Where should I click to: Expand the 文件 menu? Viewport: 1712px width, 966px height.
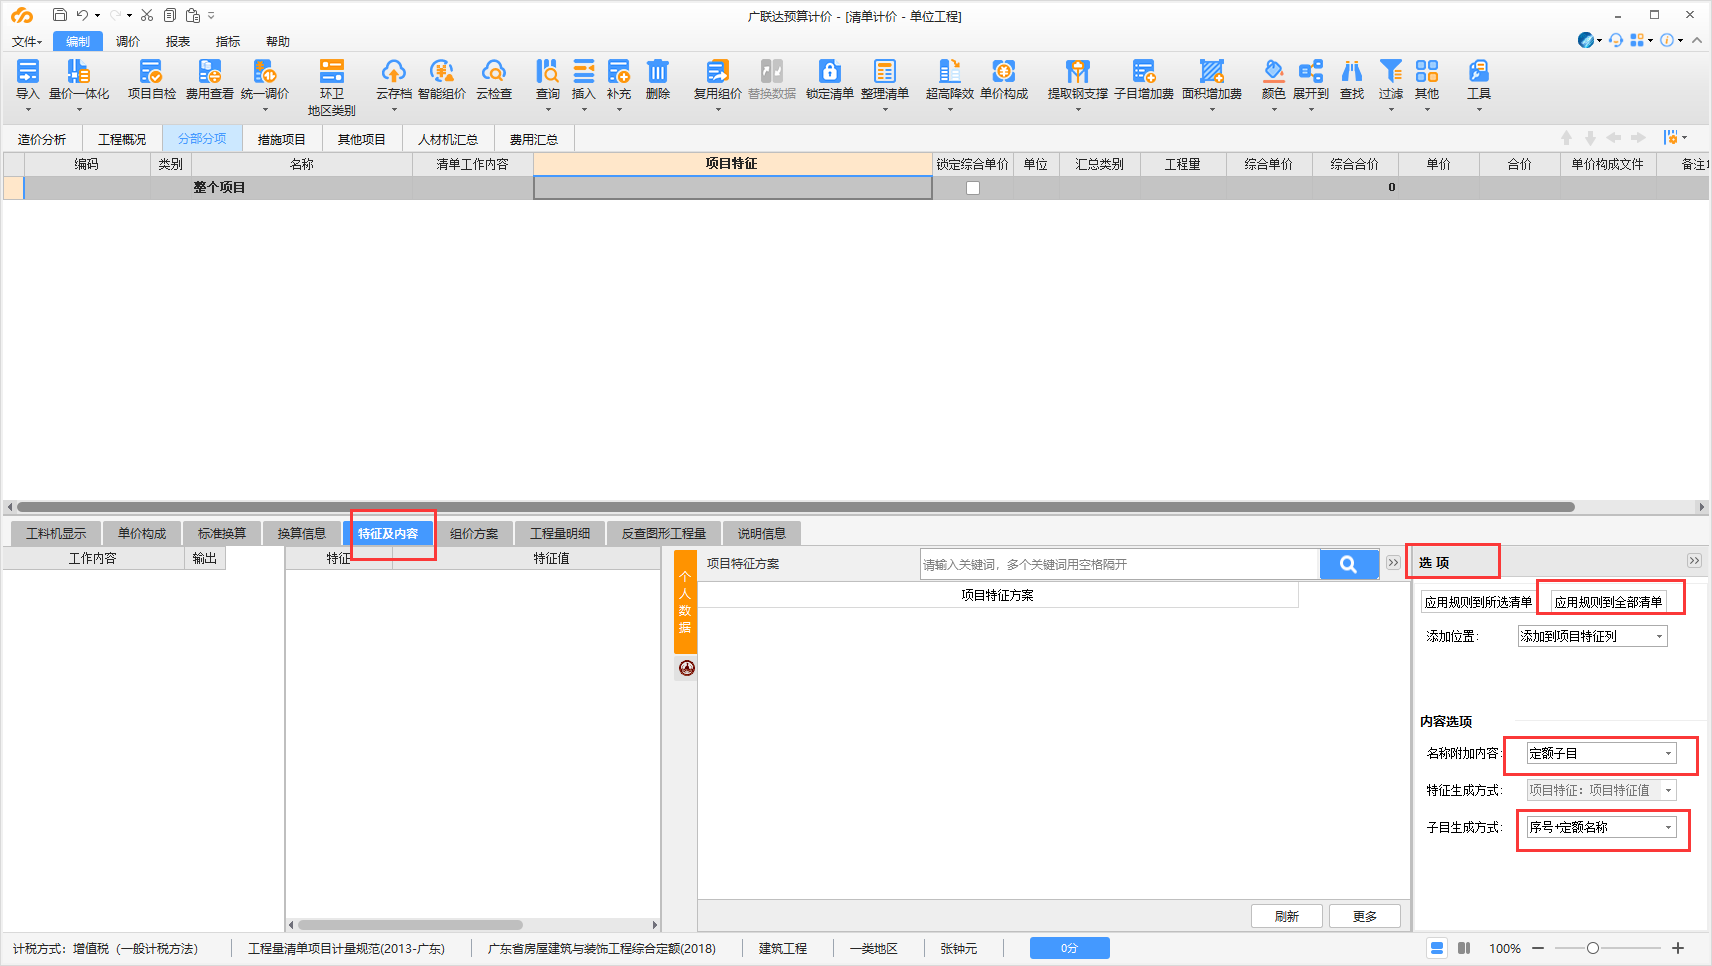(x=27, y=41)
